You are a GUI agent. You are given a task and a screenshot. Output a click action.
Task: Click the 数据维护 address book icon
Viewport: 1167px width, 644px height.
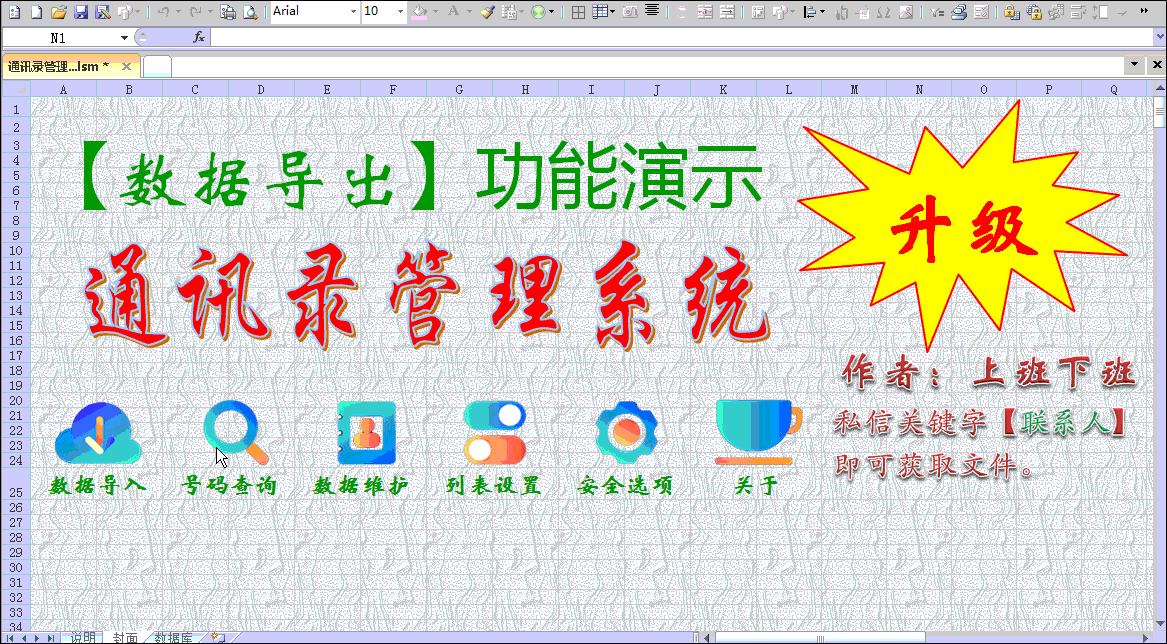point(365,432)
